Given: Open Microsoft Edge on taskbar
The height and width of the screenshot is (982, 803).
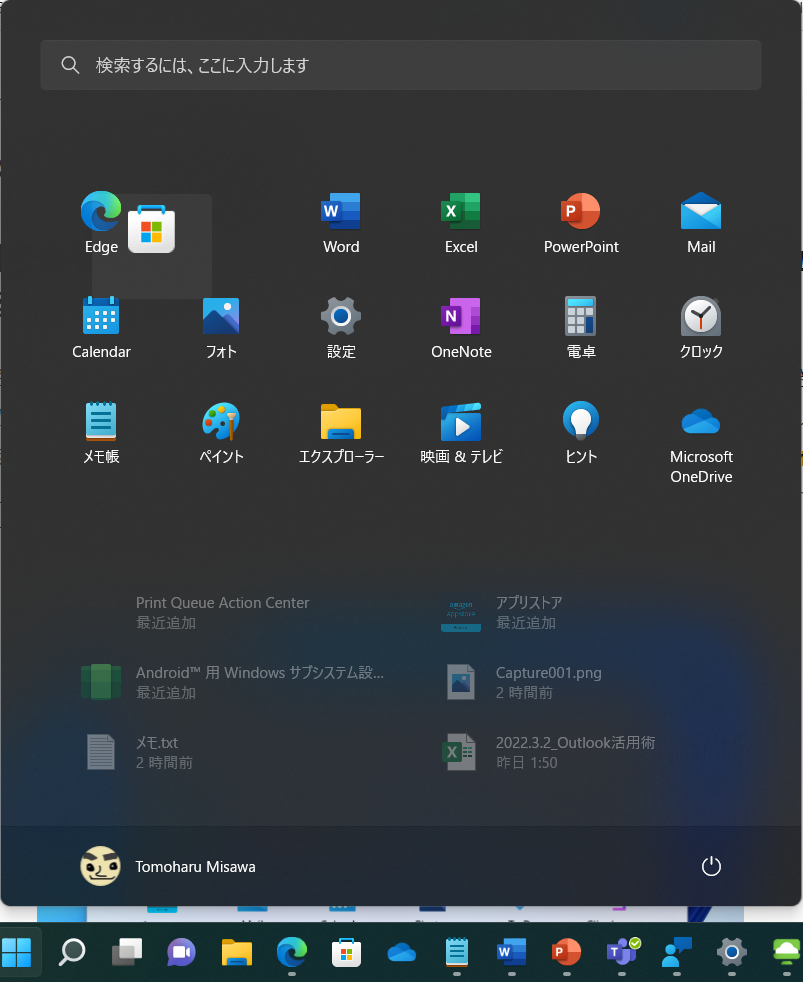Looking at the screenshot, I should pos(292,953).
